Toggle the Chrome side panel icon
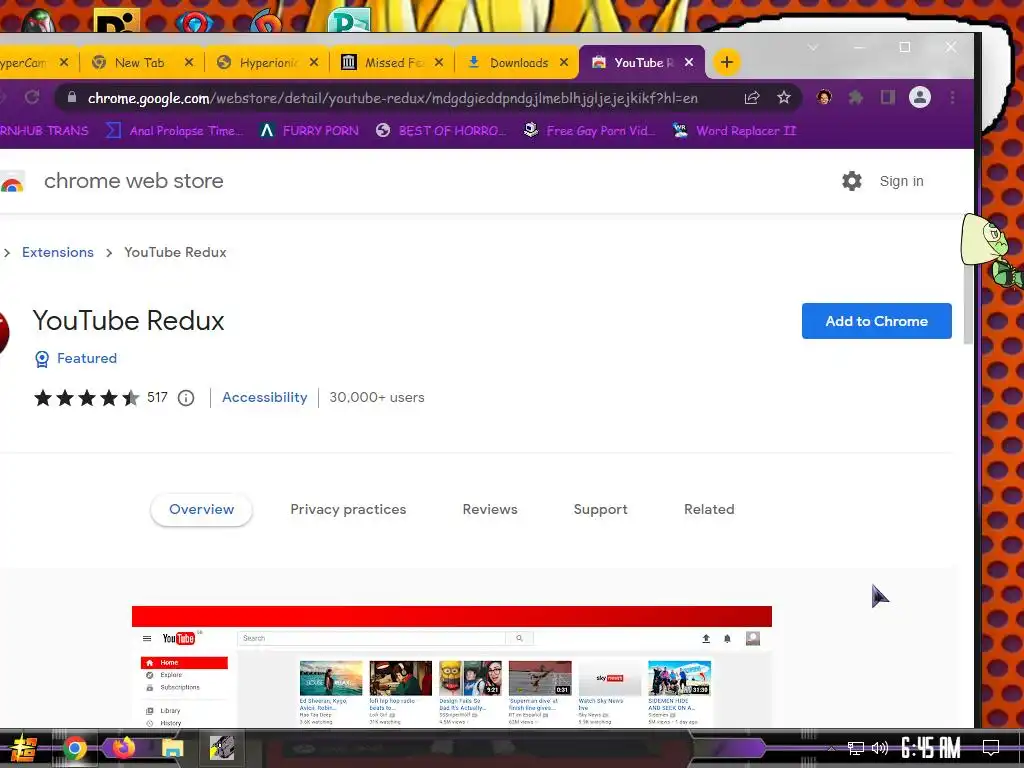The image size is (1024, 768). click(x=887, y=97)
